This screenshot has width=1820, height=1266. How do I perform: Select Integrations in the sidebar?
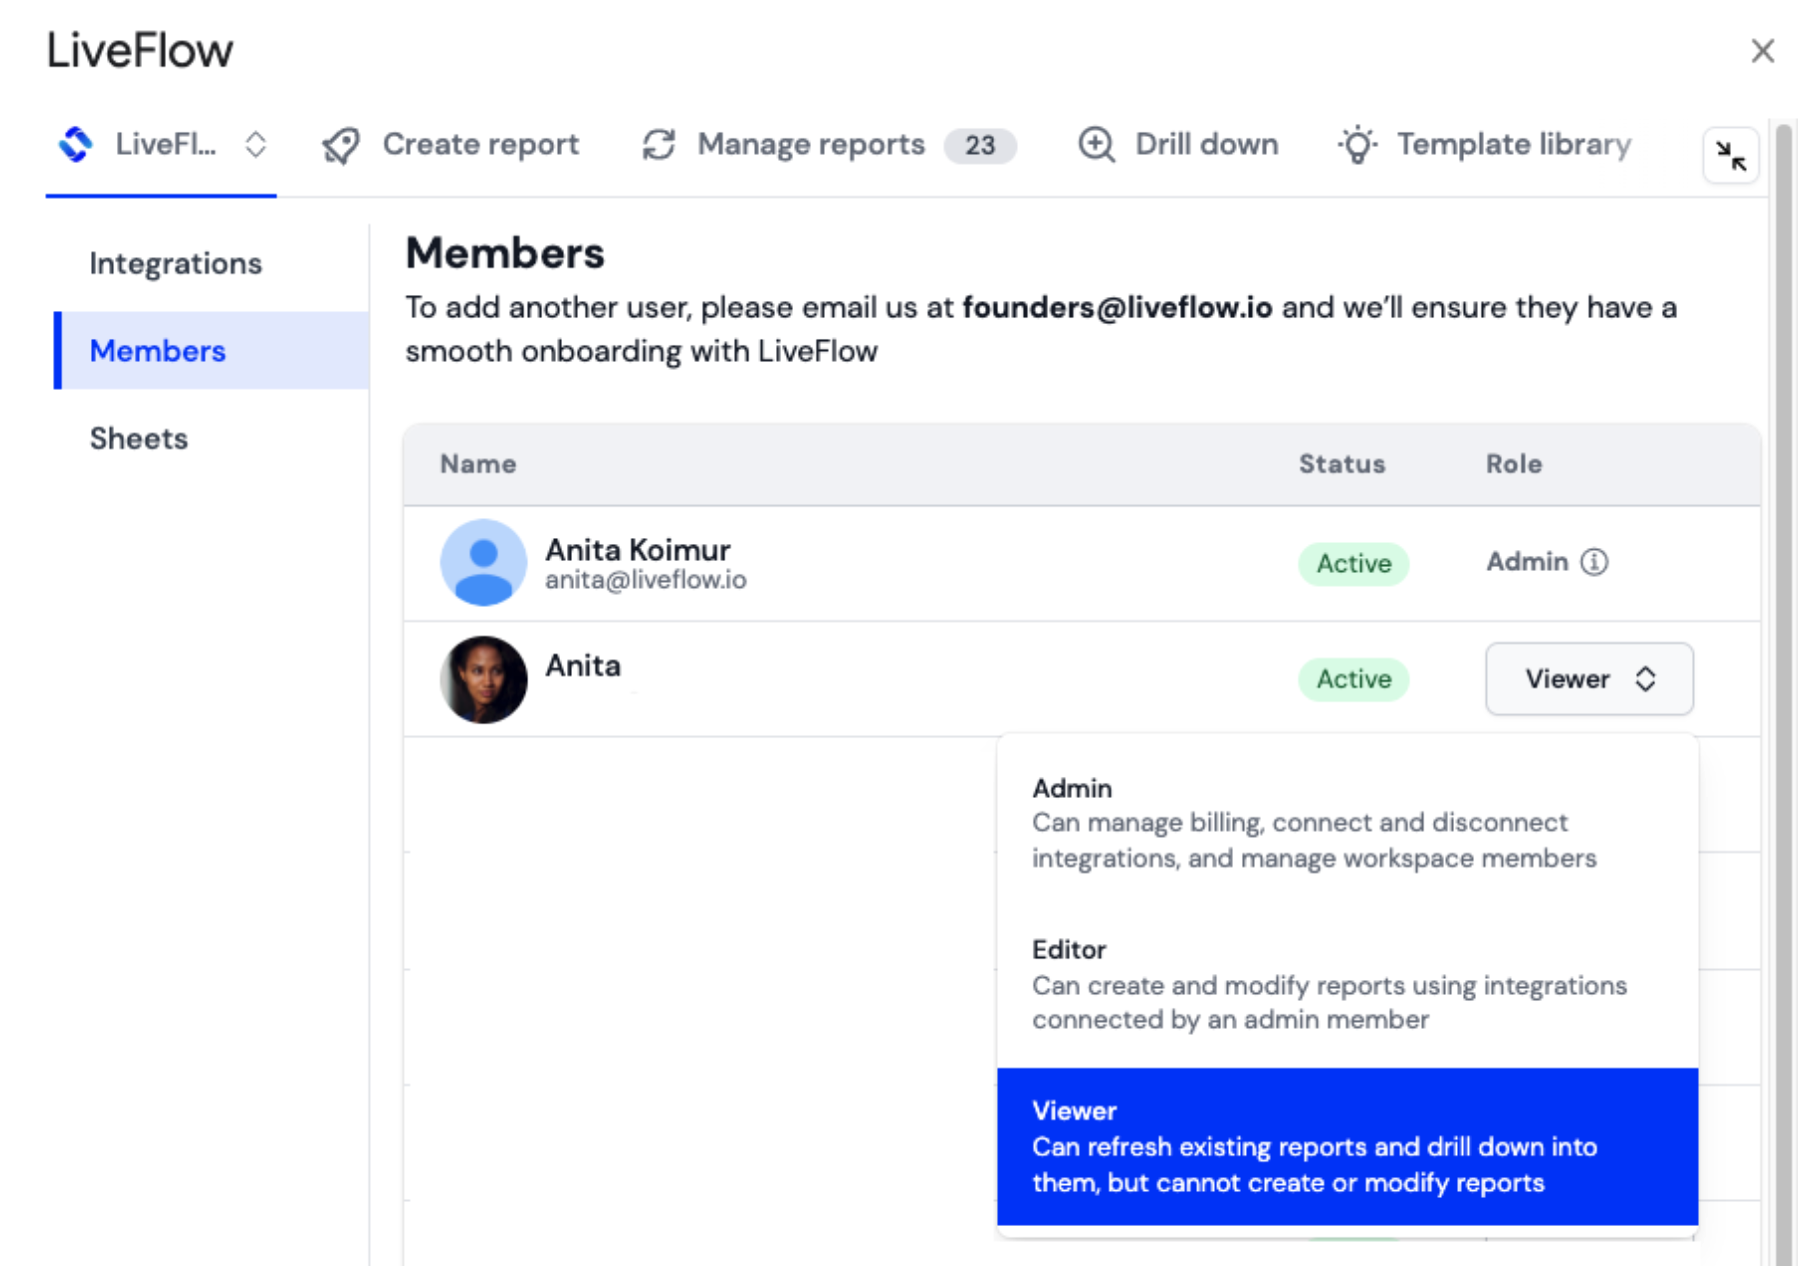tap(176, 263)
